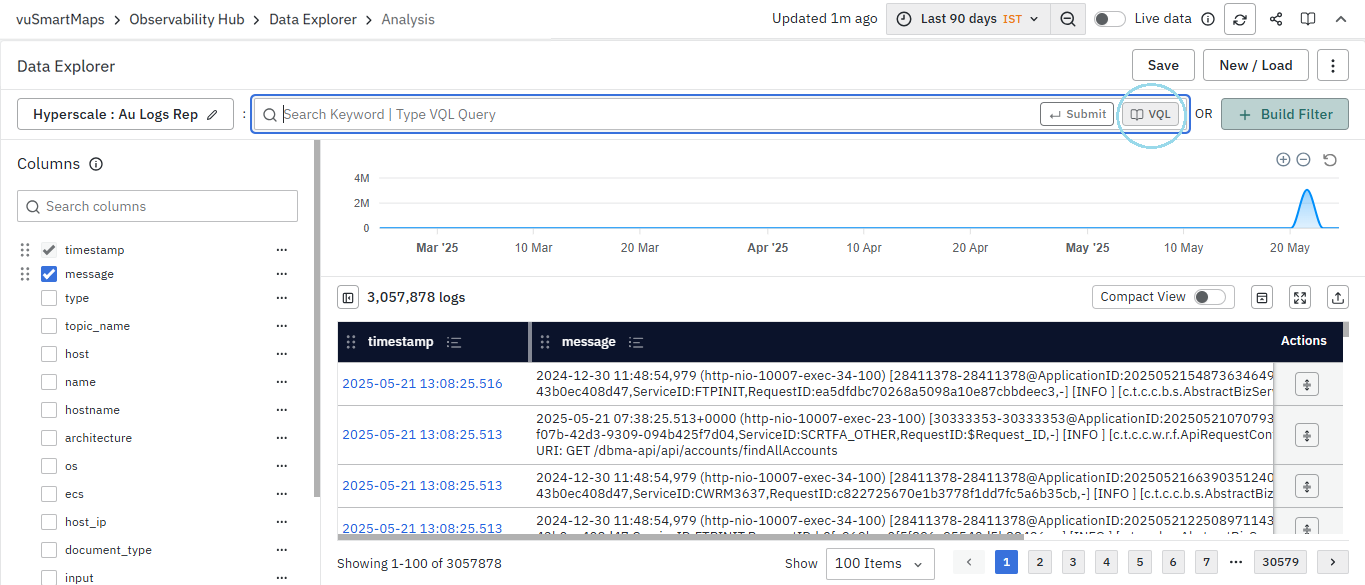Edit the Hyperscale : Au Logs Rep source

pyautogui.click(x=212, y=115)
